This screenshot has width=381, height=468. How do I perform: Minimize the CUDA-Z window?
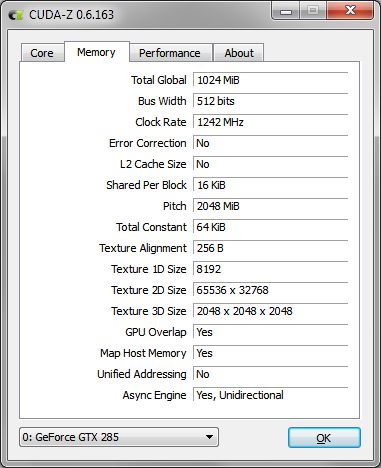286,11
